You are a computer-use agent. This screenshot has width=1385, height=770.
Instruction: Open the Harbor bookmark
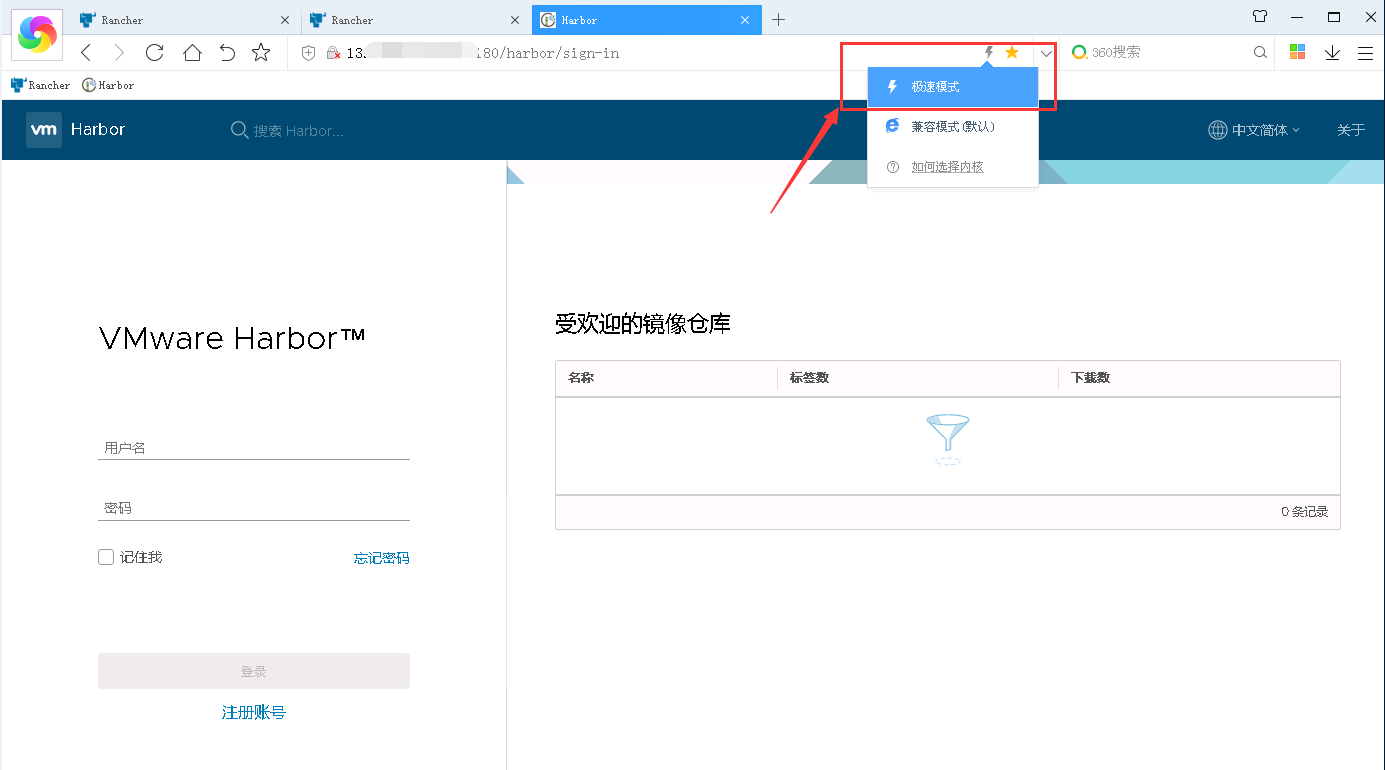coord(108,85)
